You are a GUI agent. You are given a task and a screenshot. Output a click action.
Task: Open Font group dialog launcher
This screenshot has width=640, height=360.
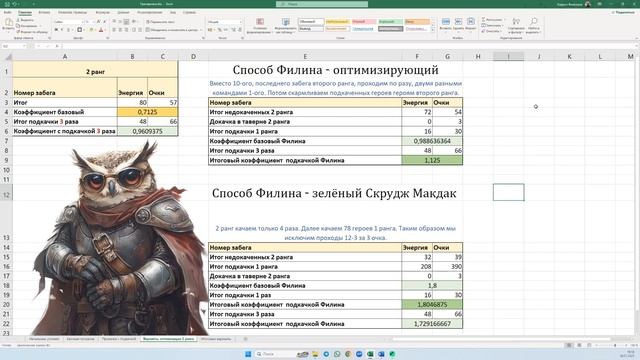(108, 38)
